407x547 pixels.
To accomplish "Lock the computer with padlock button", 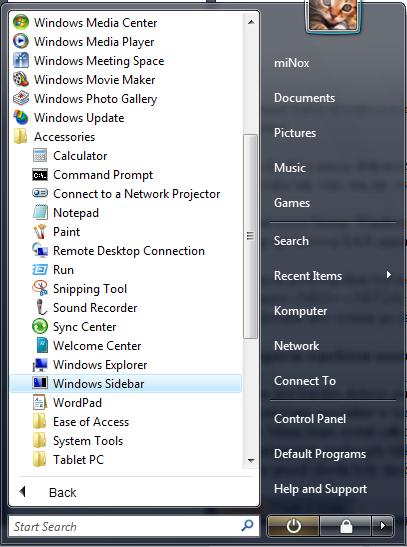I will point(346,525).
